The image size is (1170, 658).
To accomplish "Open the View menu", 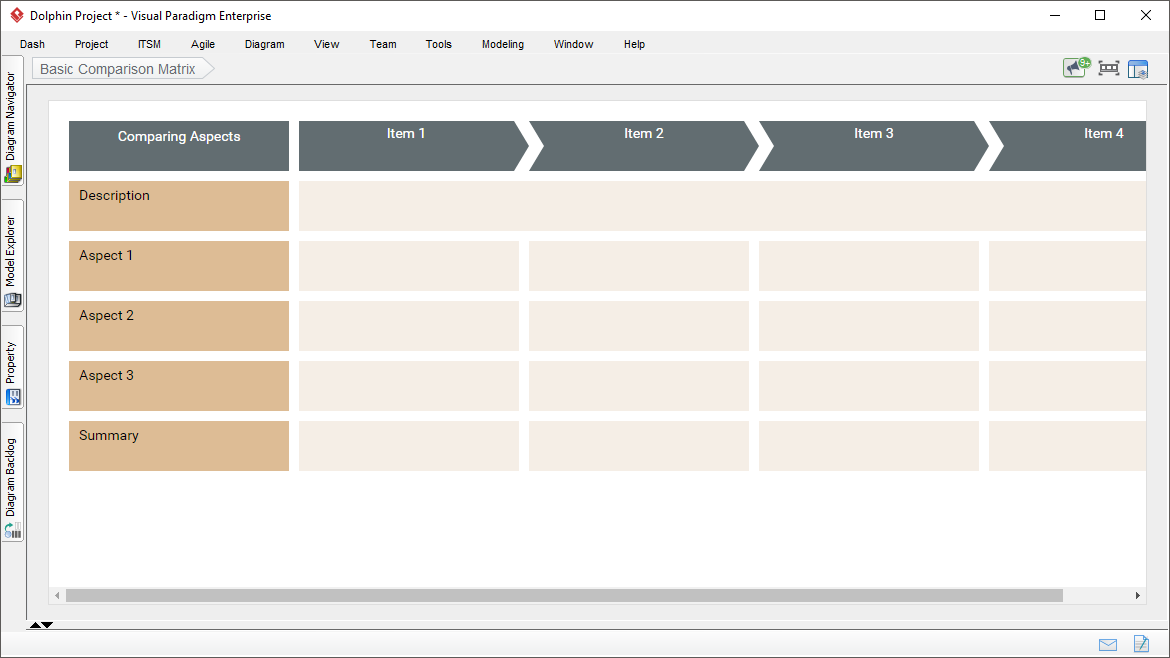I will point(326,44).
